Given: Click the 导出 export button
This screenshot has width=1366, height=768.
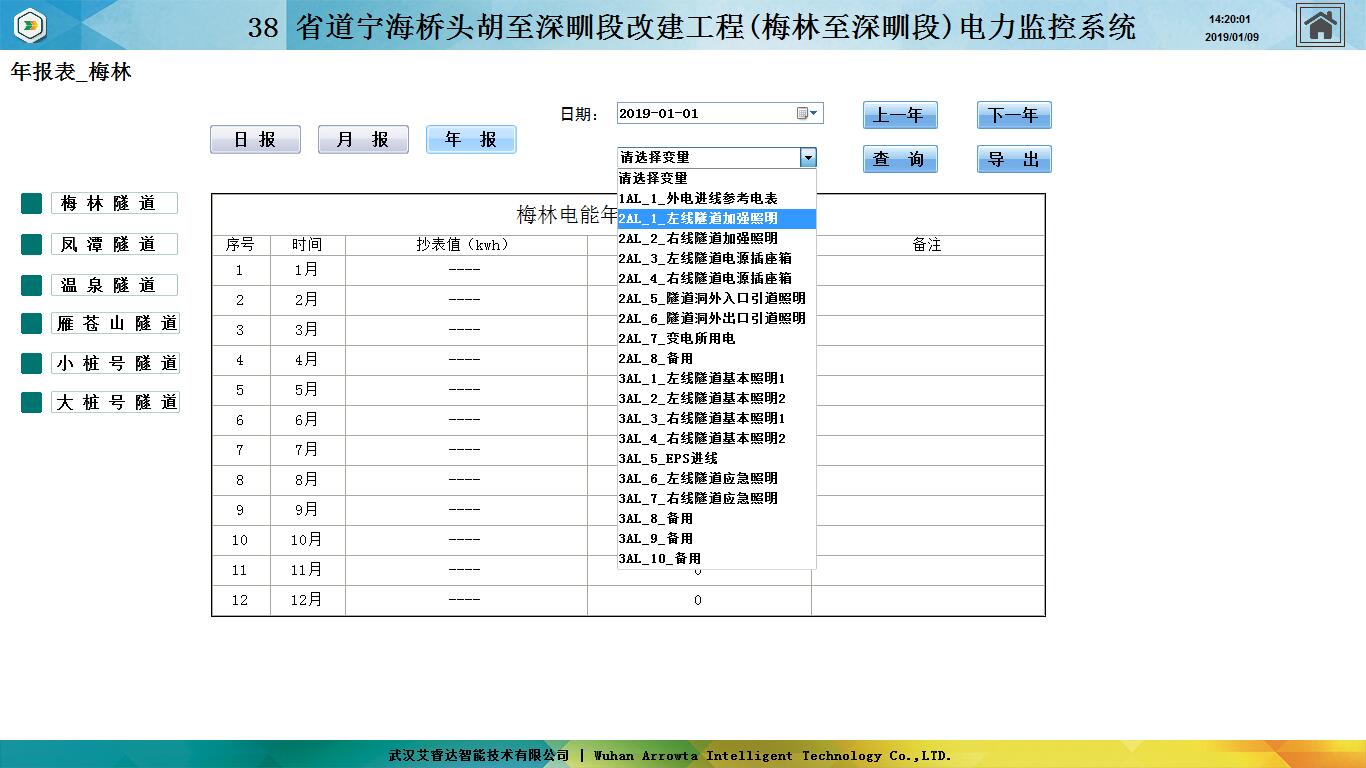Looking at the screenshot, I should click(x=1014, y=159).
